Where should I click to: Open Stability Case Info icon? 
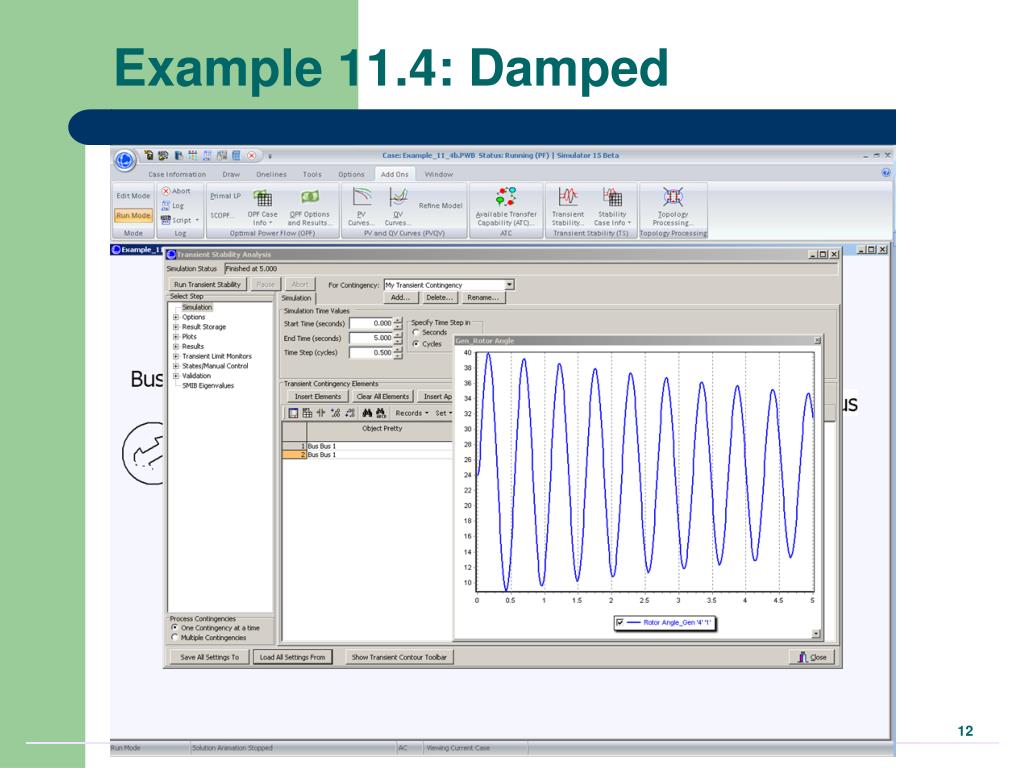(x=612, y=197)
